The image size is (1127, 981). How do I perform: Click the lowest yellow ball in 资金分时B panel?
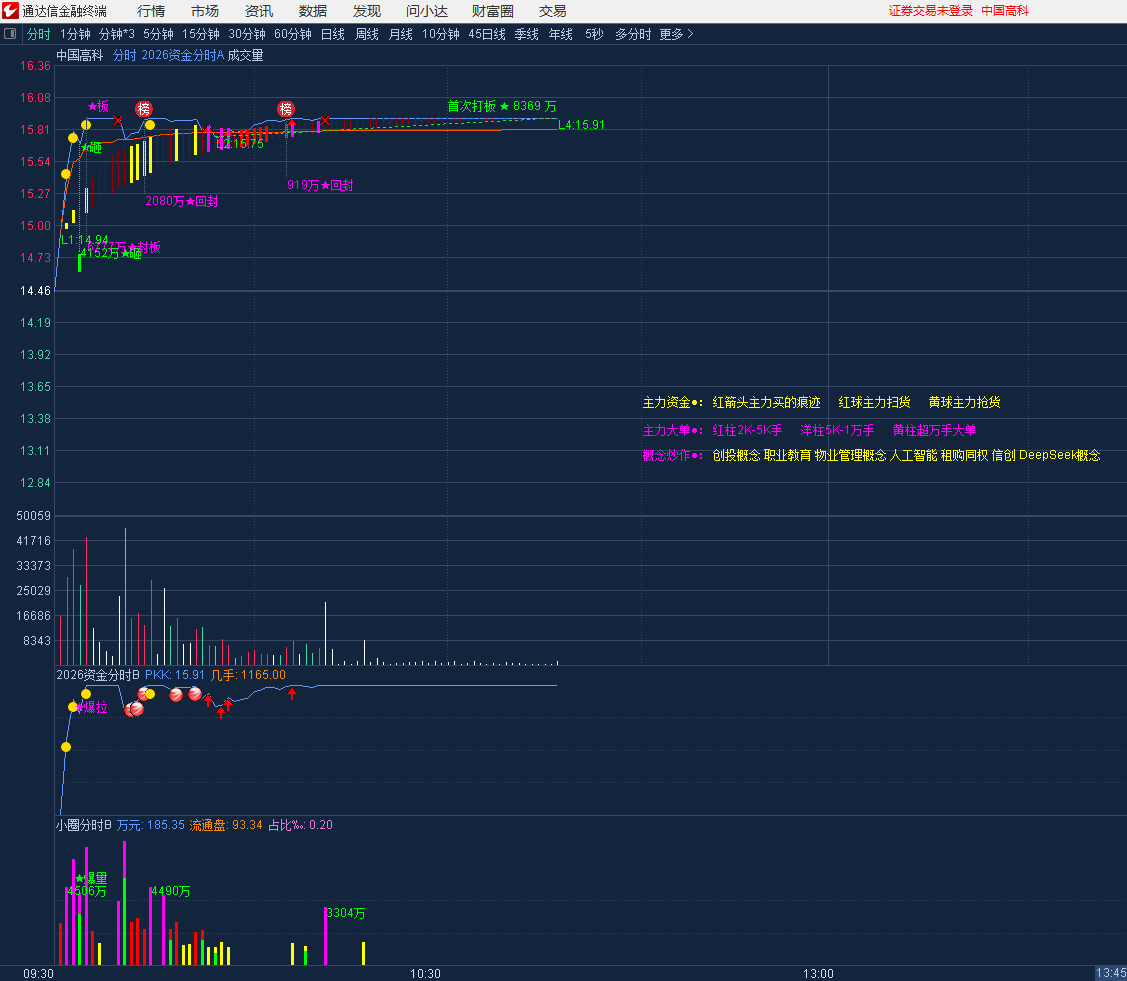tap(66, 746)
